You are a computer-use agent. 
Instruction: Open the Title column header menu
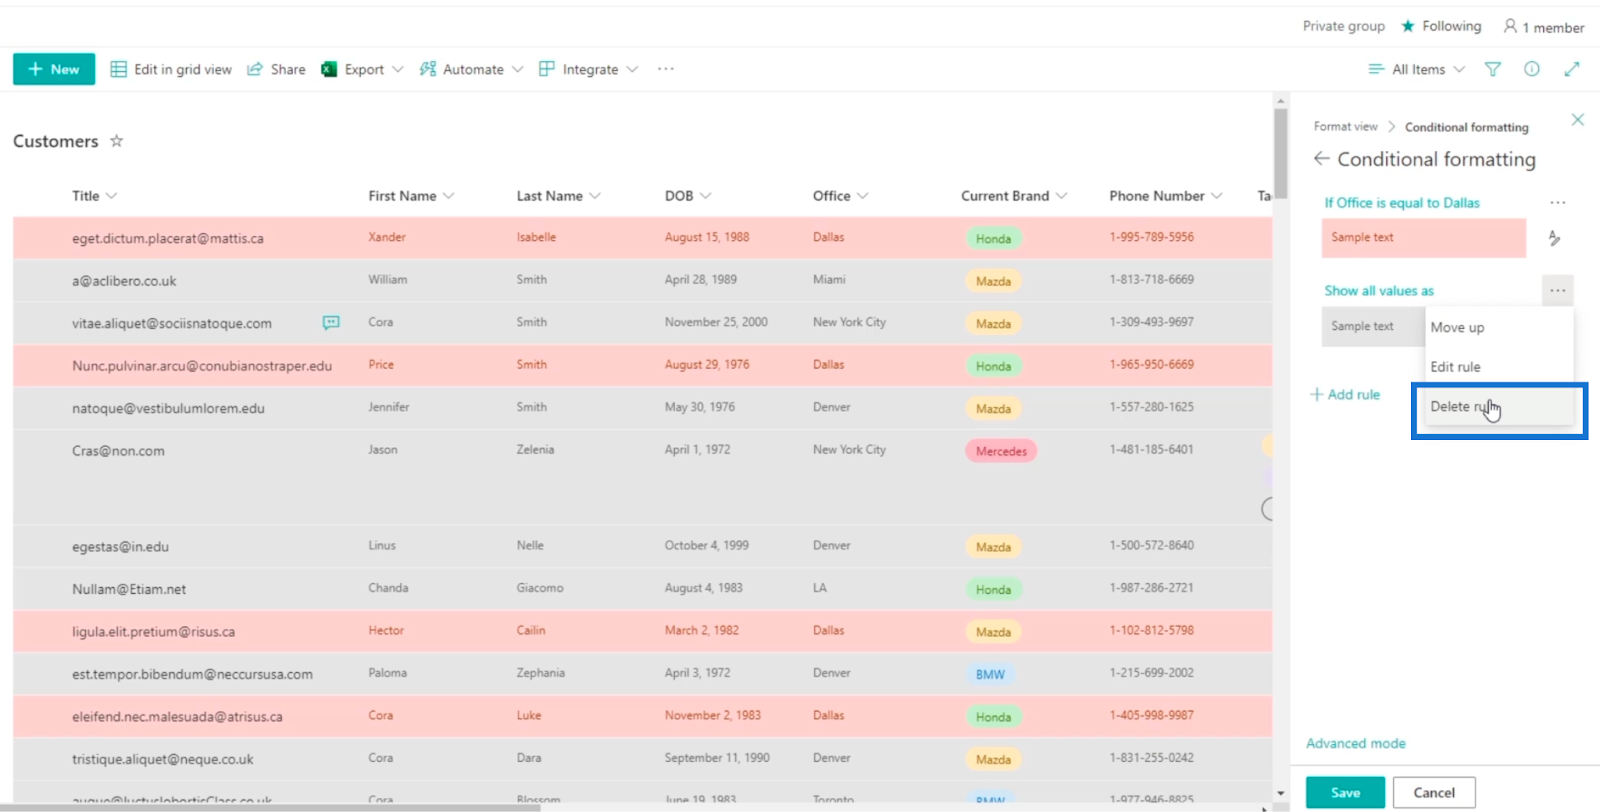(95, 196)
